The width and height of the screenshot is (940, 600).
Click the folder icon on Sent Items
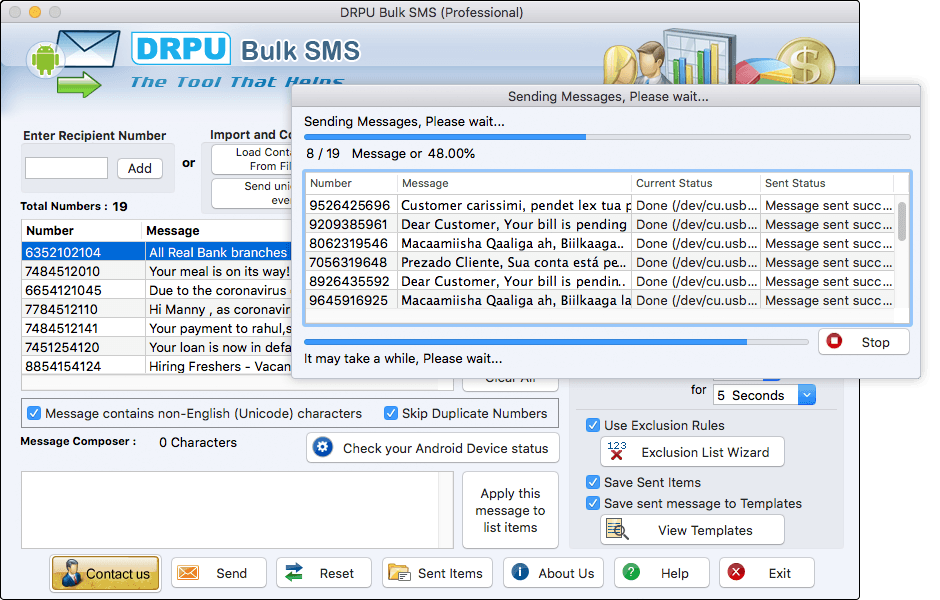(x=399, y=572)
